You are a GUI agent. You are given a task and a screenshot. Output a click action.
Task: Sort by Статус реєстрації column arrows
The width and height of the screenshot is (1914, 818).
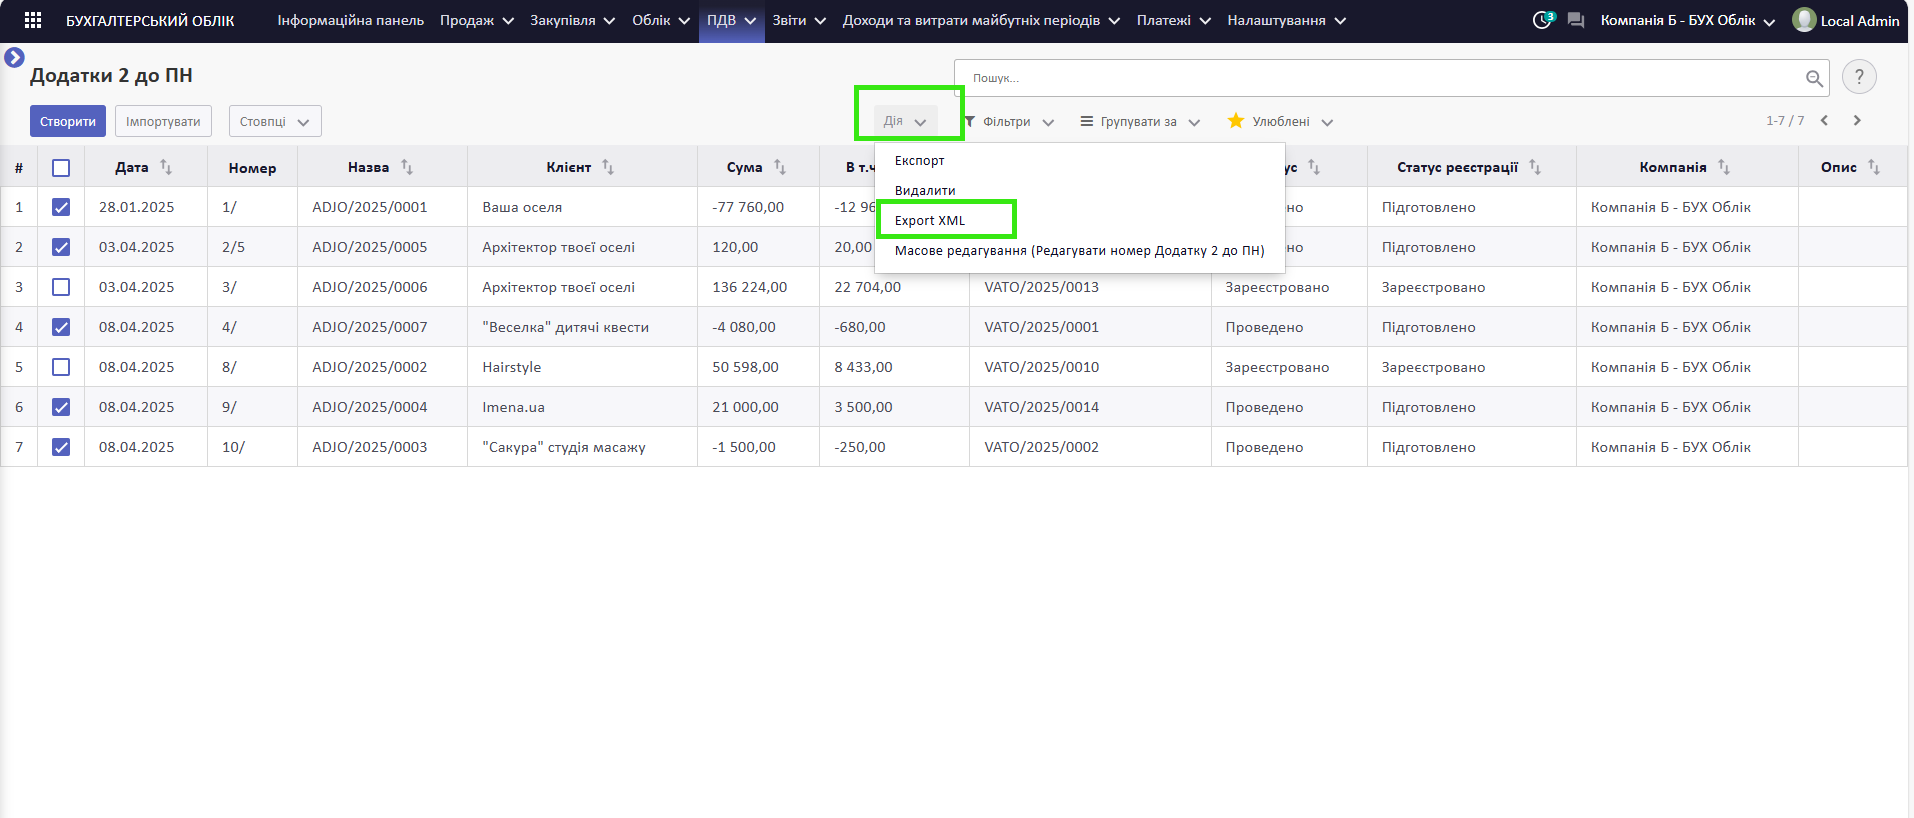[x=1535, y=167]
